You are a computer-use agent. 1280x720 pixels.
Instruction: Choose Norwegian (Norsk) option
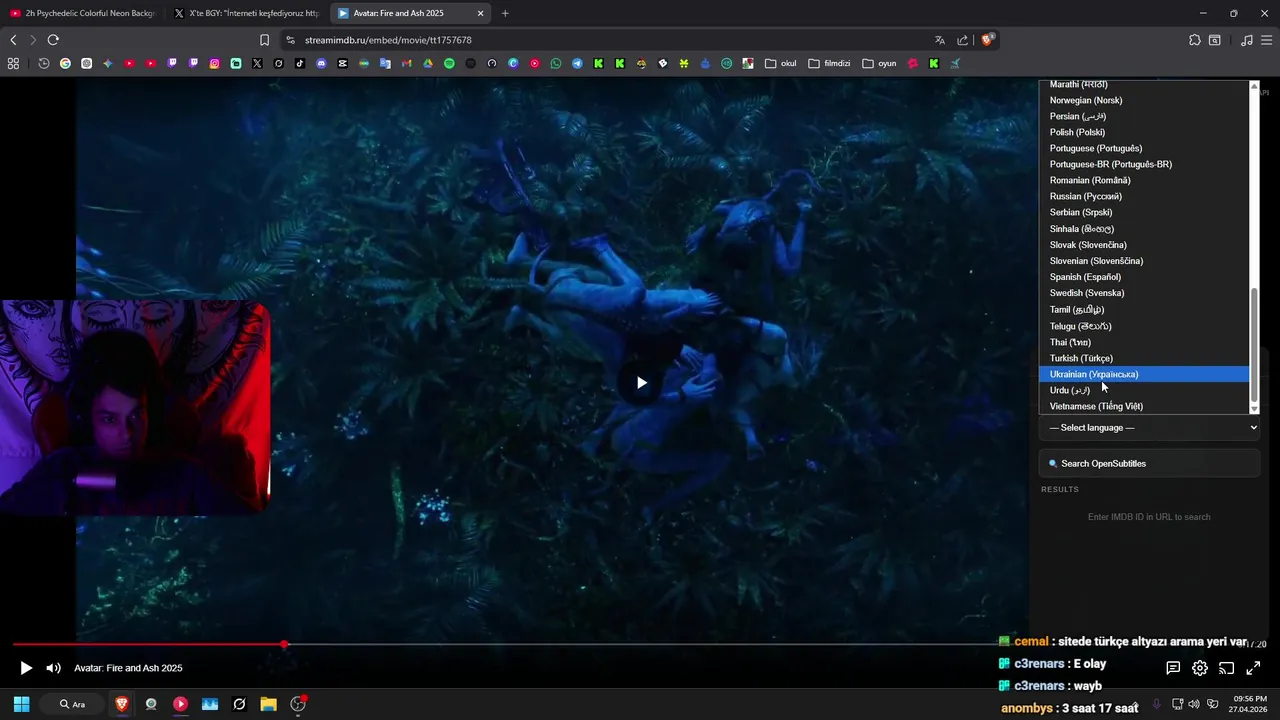click(1144, 100)
